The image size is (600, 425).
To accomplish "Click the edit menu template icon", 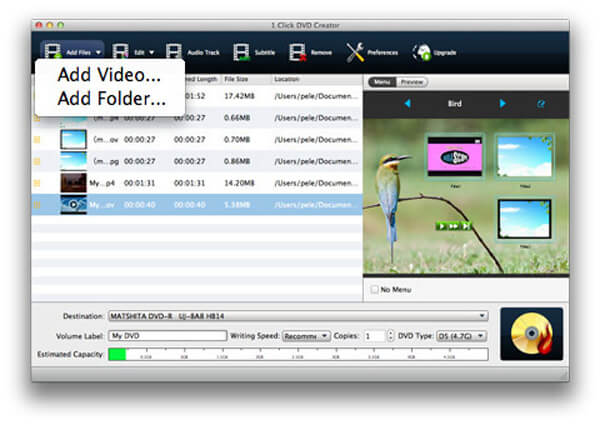I will 541,104.
